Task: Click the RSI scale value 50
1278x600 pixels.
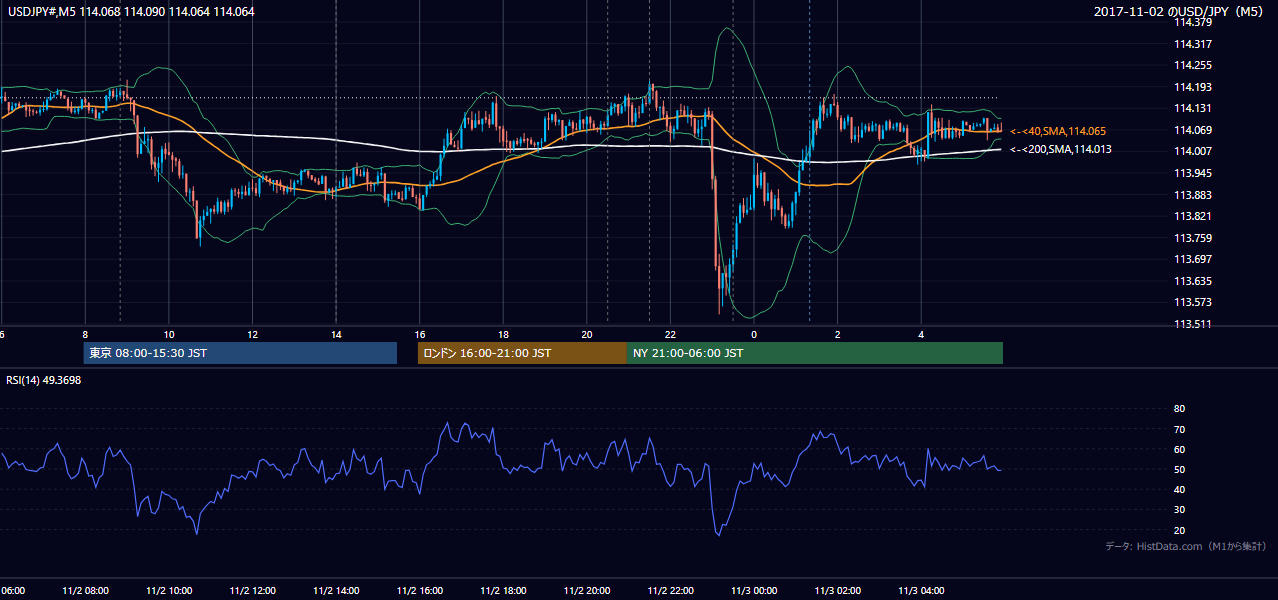Action: coord(1179,469)
